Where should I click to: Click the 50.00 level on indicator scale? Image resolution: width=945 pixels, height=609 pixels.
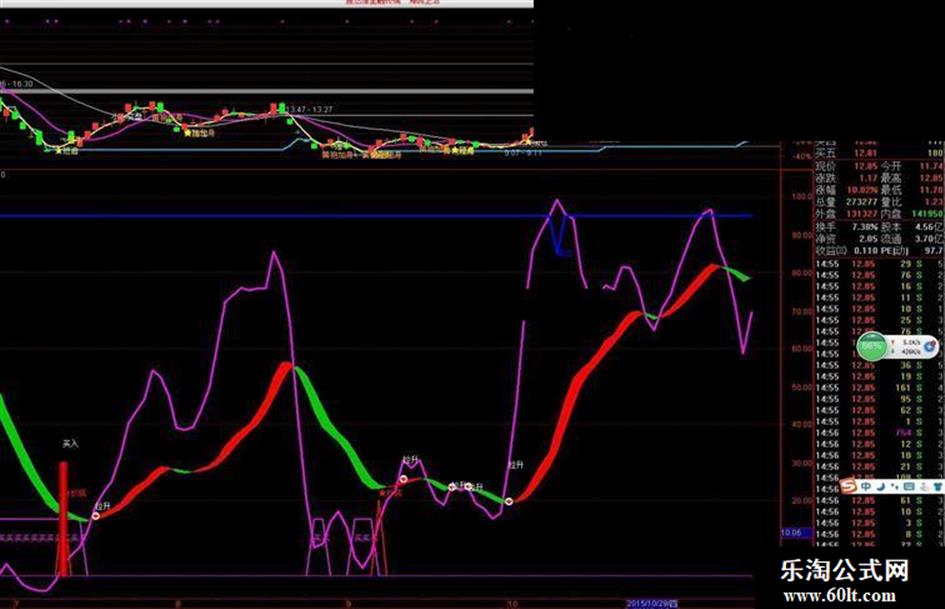(x=801, y=387)
